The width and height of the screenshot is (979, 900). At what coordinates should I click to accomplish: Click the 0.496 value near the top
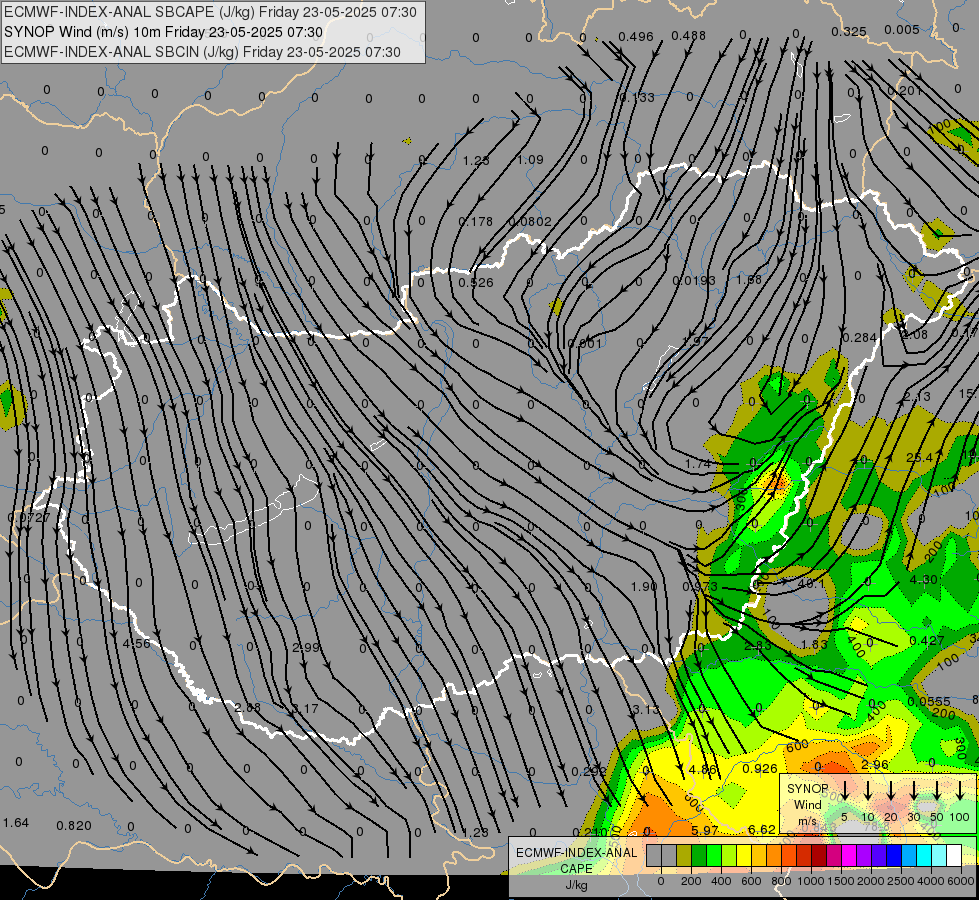pos(636,37)
